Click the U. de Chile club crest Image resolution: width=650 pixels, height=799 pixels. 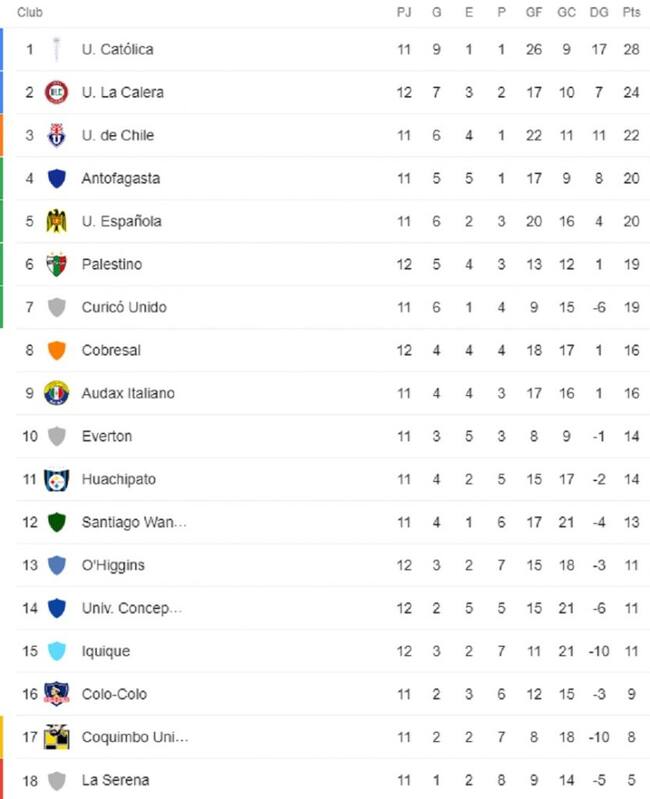[57, 135]
